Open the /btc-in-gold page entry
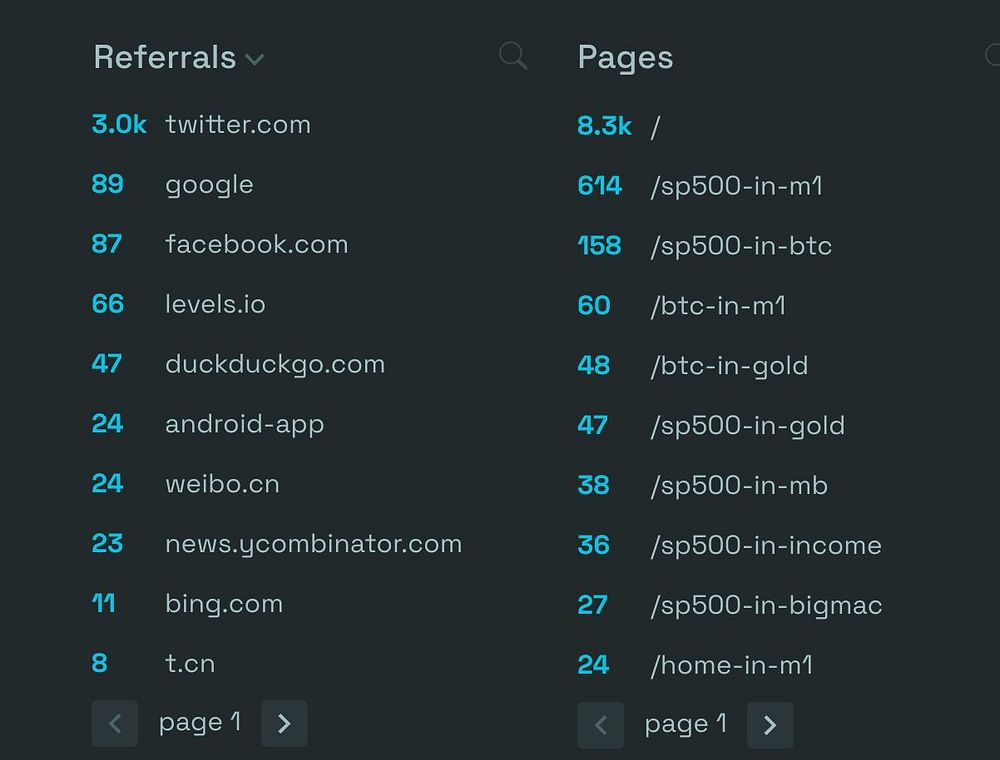Viewport: 1000px width, 760px height. click(729, 366)
